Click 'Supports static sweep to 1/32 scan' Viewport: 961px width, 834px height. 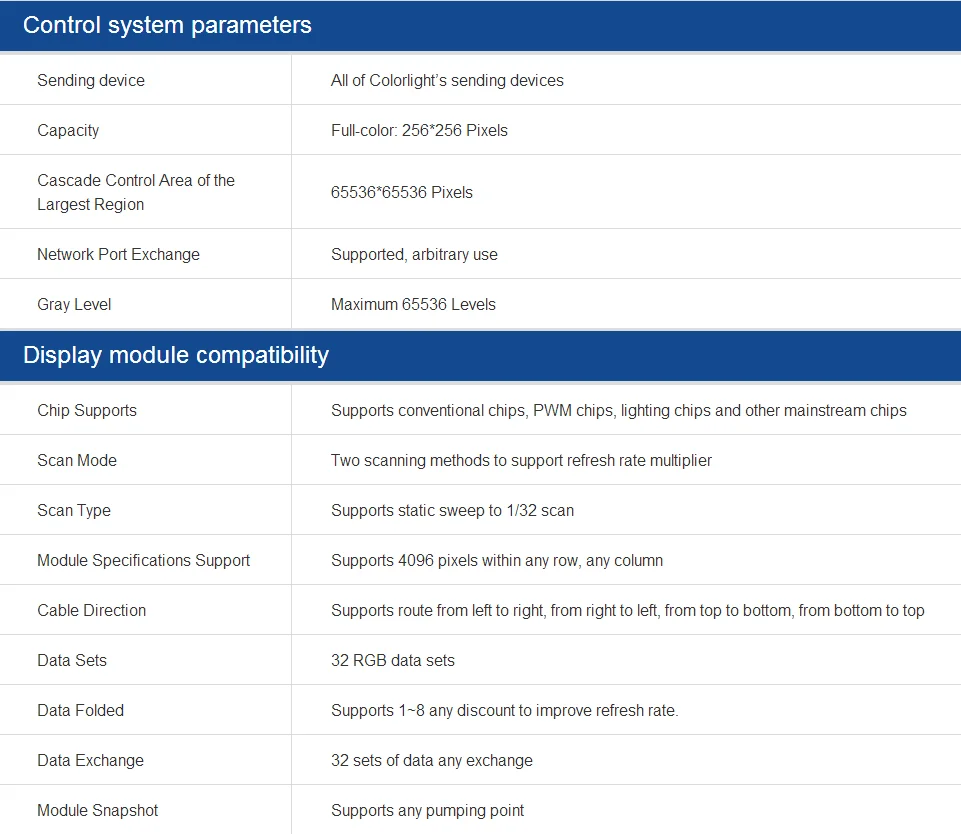coord(452,510)
